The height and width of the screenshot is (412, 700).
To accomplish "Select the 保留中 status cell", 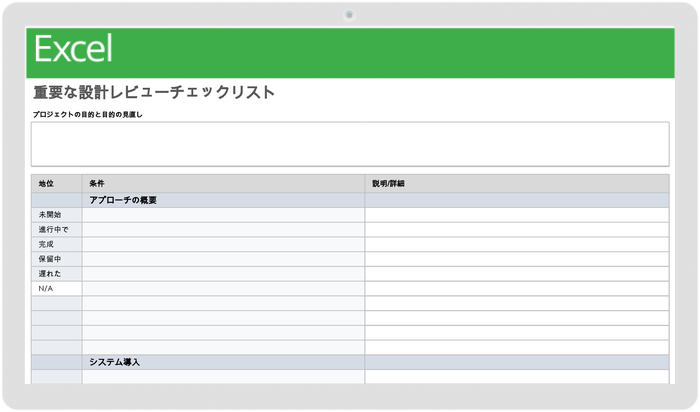I will coord(50,259).
